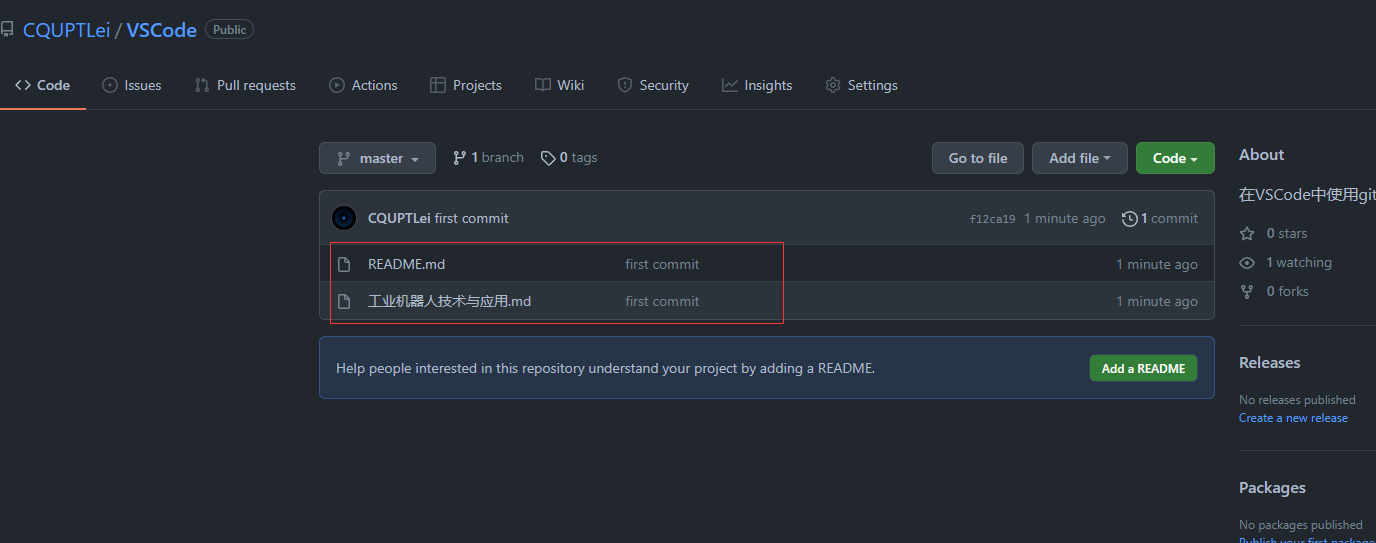Open the Security tab

(653, 85)
